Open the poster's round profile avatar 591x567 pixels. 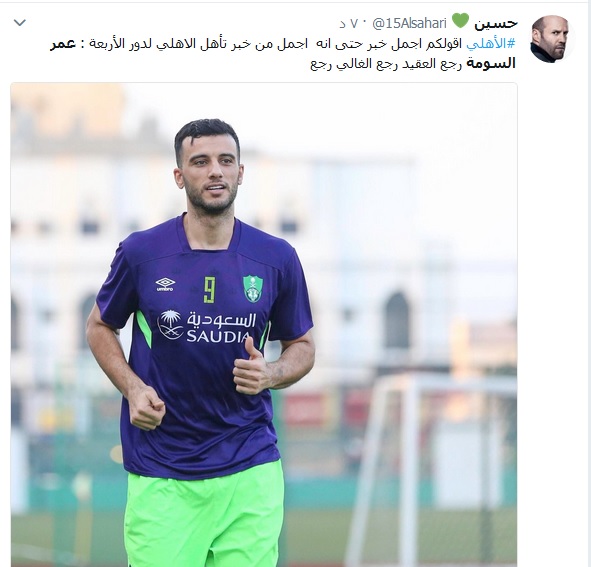[551, 39]
